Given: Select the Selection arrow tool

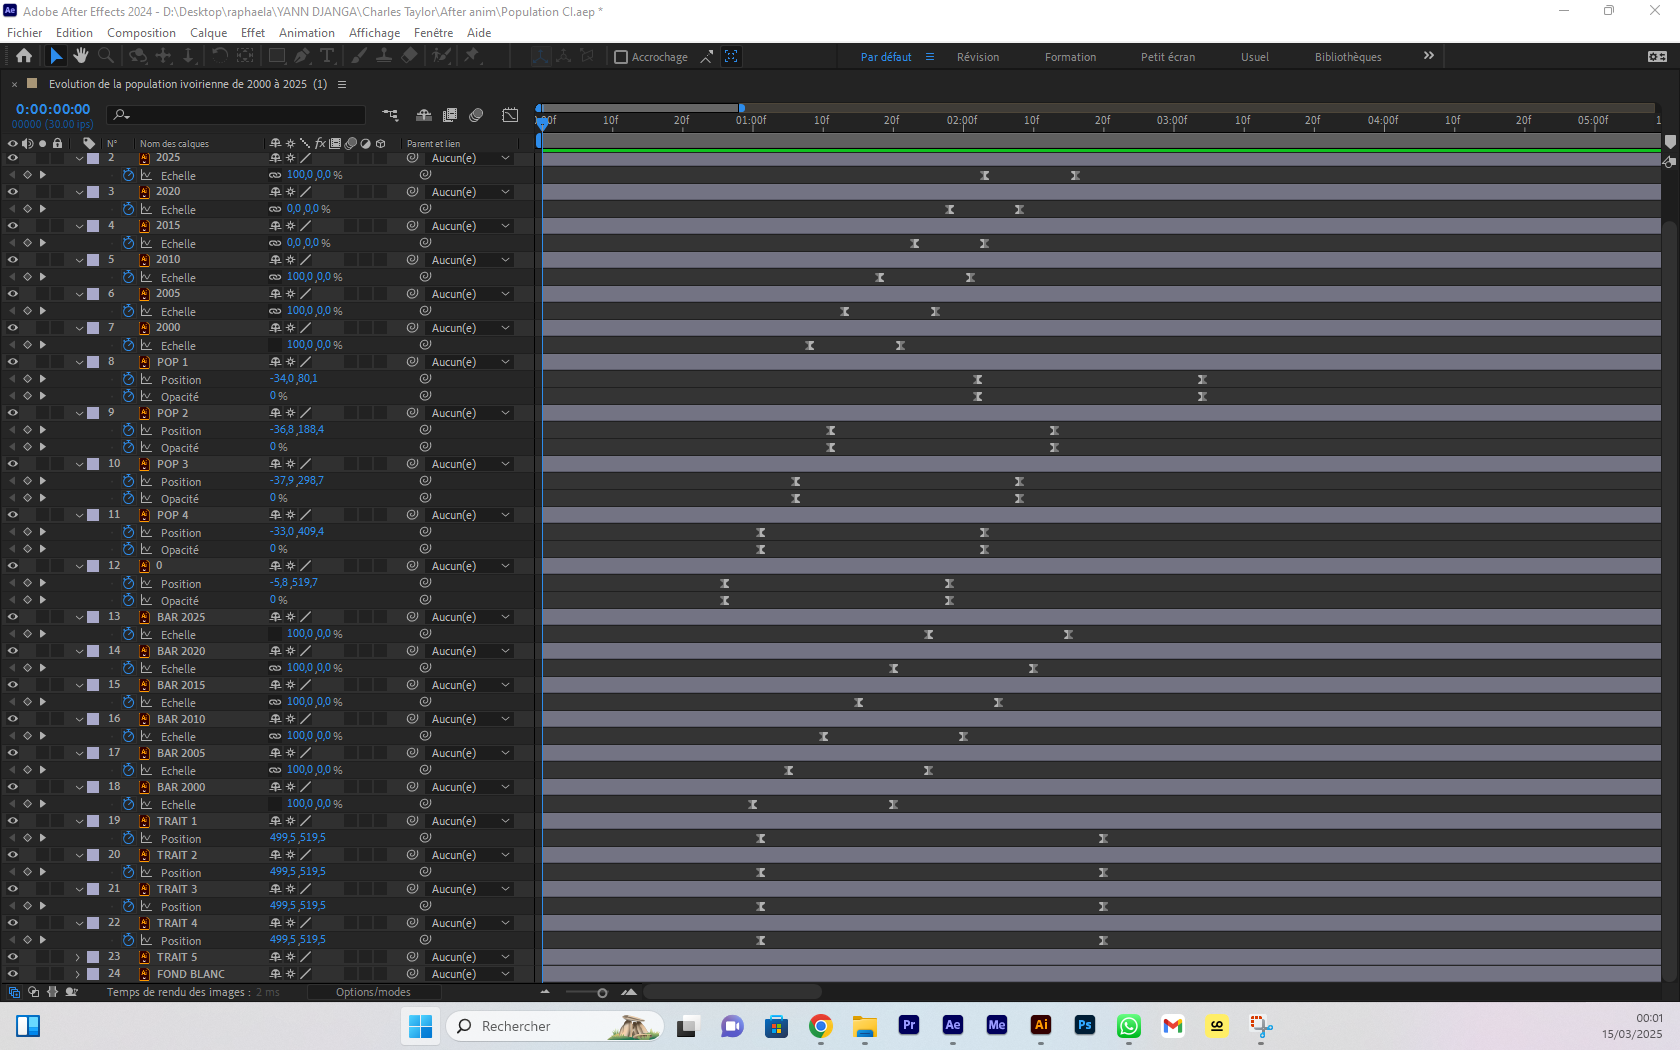Looking at the screenshot, I should tap(56, 56).
